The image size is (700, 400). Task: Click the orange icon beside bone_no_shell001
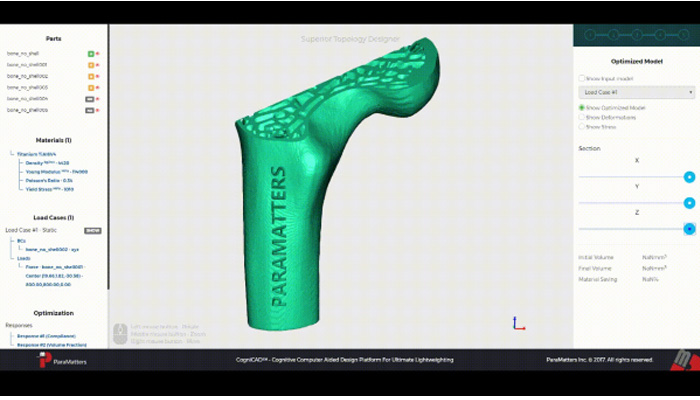(91, 65)
